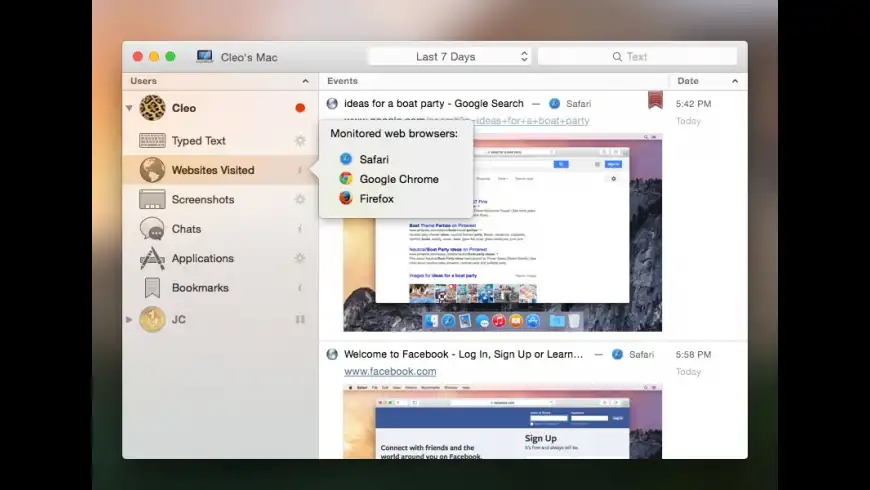The image size is (870, 490).
Task: Open the boat party search screenshot thumbnail
Action: coord(503,233)
